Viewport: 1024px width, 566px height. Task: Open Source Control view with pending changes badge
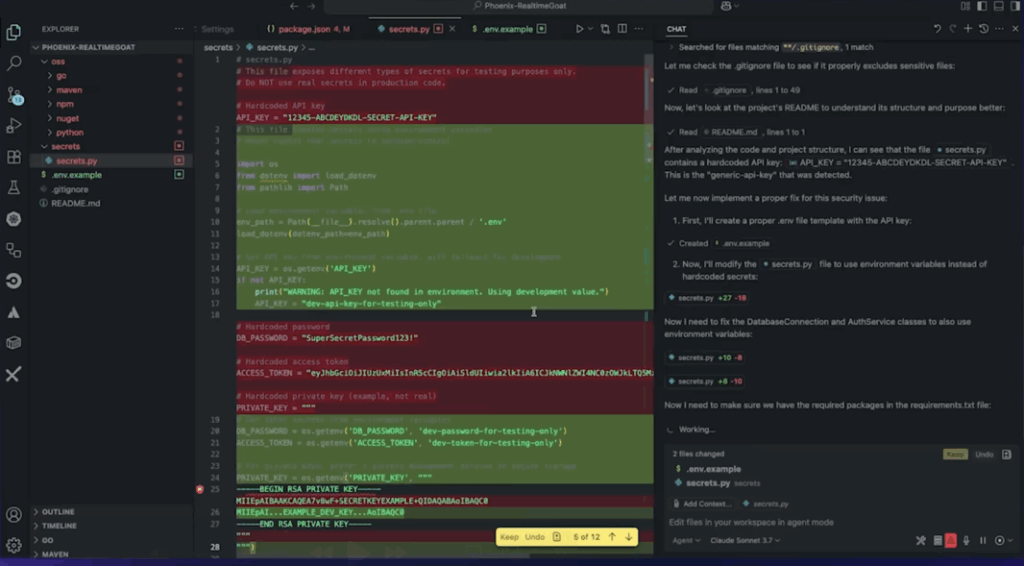point(14,95)
